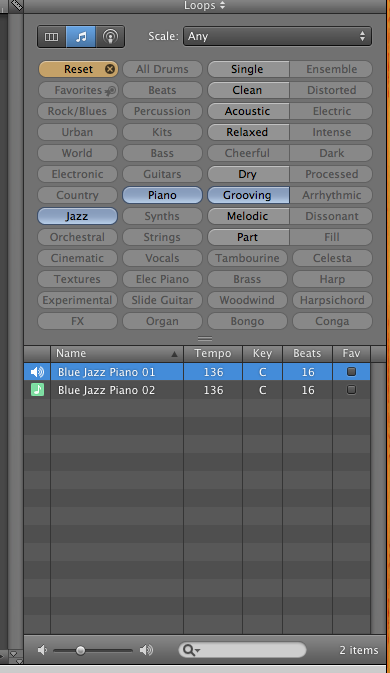Click the Elec Piano filter button

(x=162, y=279)
